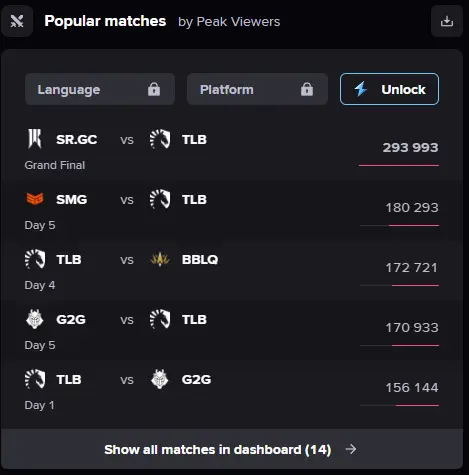The width and height of the screenshot is (469, 475).
Task: Click the 180 293 viewers figure
Action: tap(412, 208)
